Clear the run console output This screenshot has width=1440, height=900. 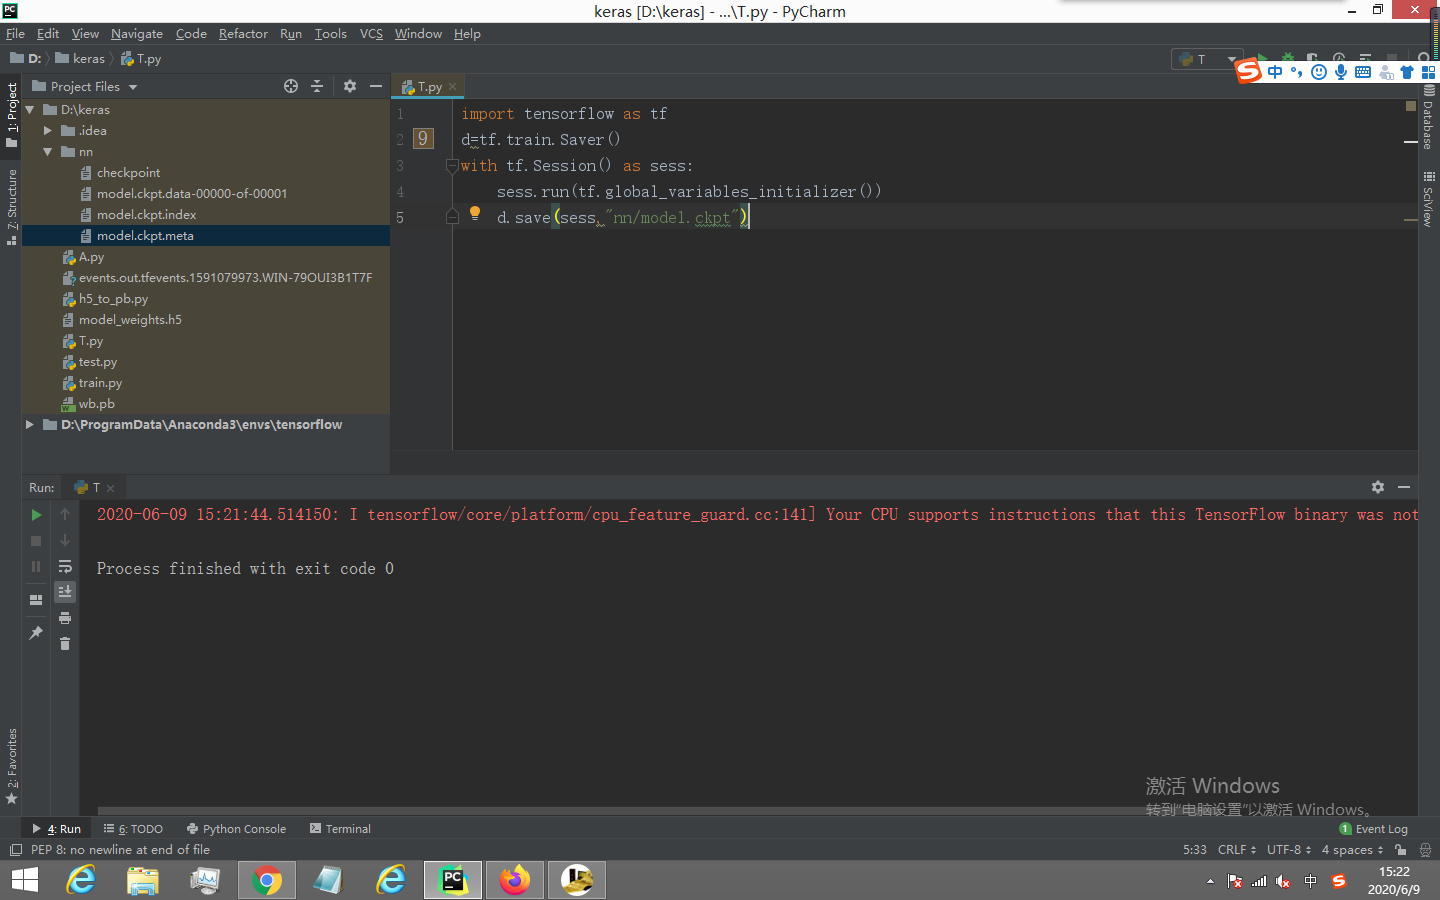tap(65, 645)
